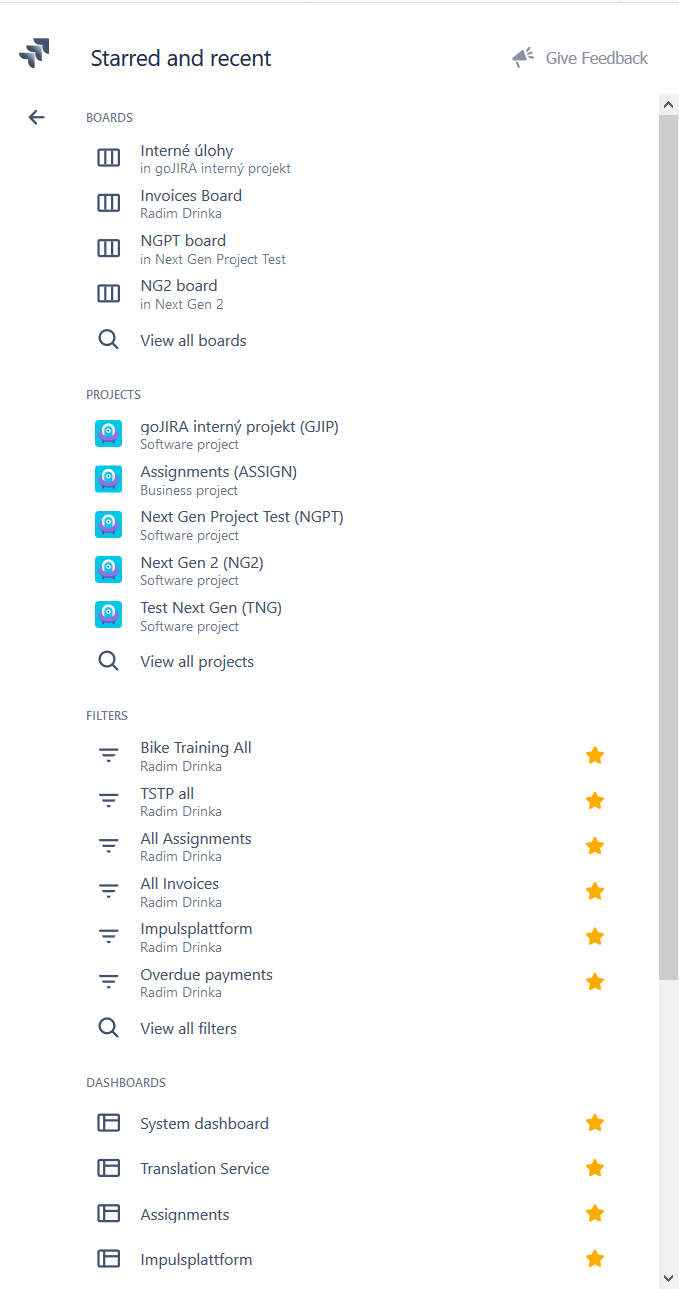
Task: Click the Bike Training All filter icon
Action: point(108,756)
